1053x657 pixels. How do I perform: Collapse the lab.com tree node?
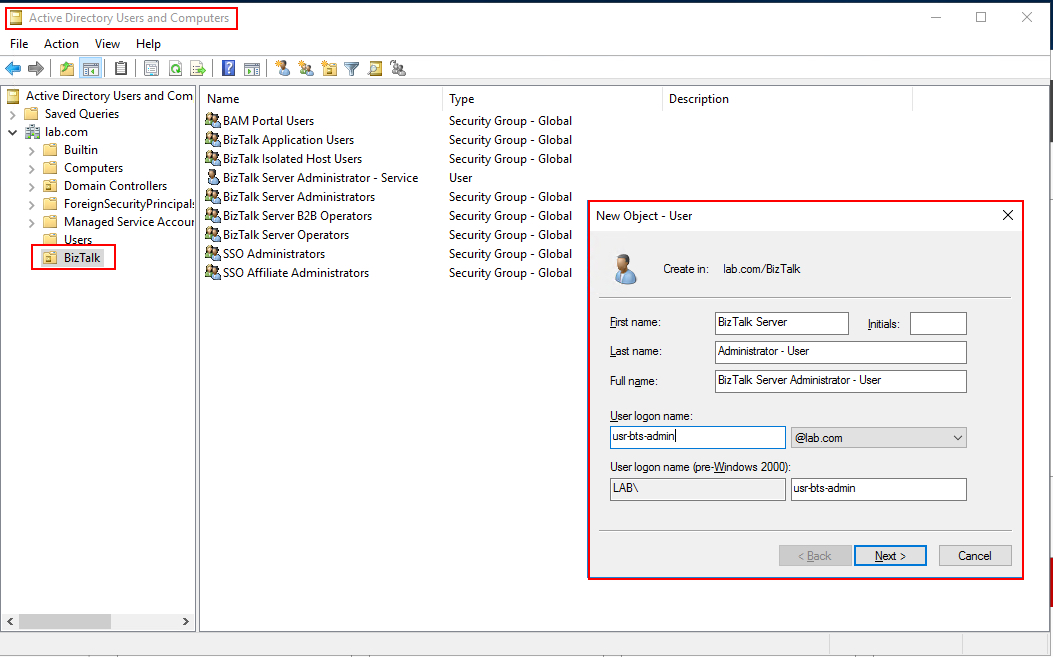point(13,132)
